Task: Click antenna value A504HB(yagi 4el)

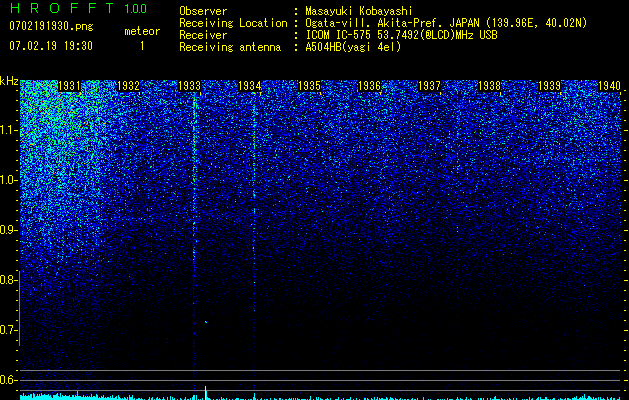Action: [x=353, y=47]
